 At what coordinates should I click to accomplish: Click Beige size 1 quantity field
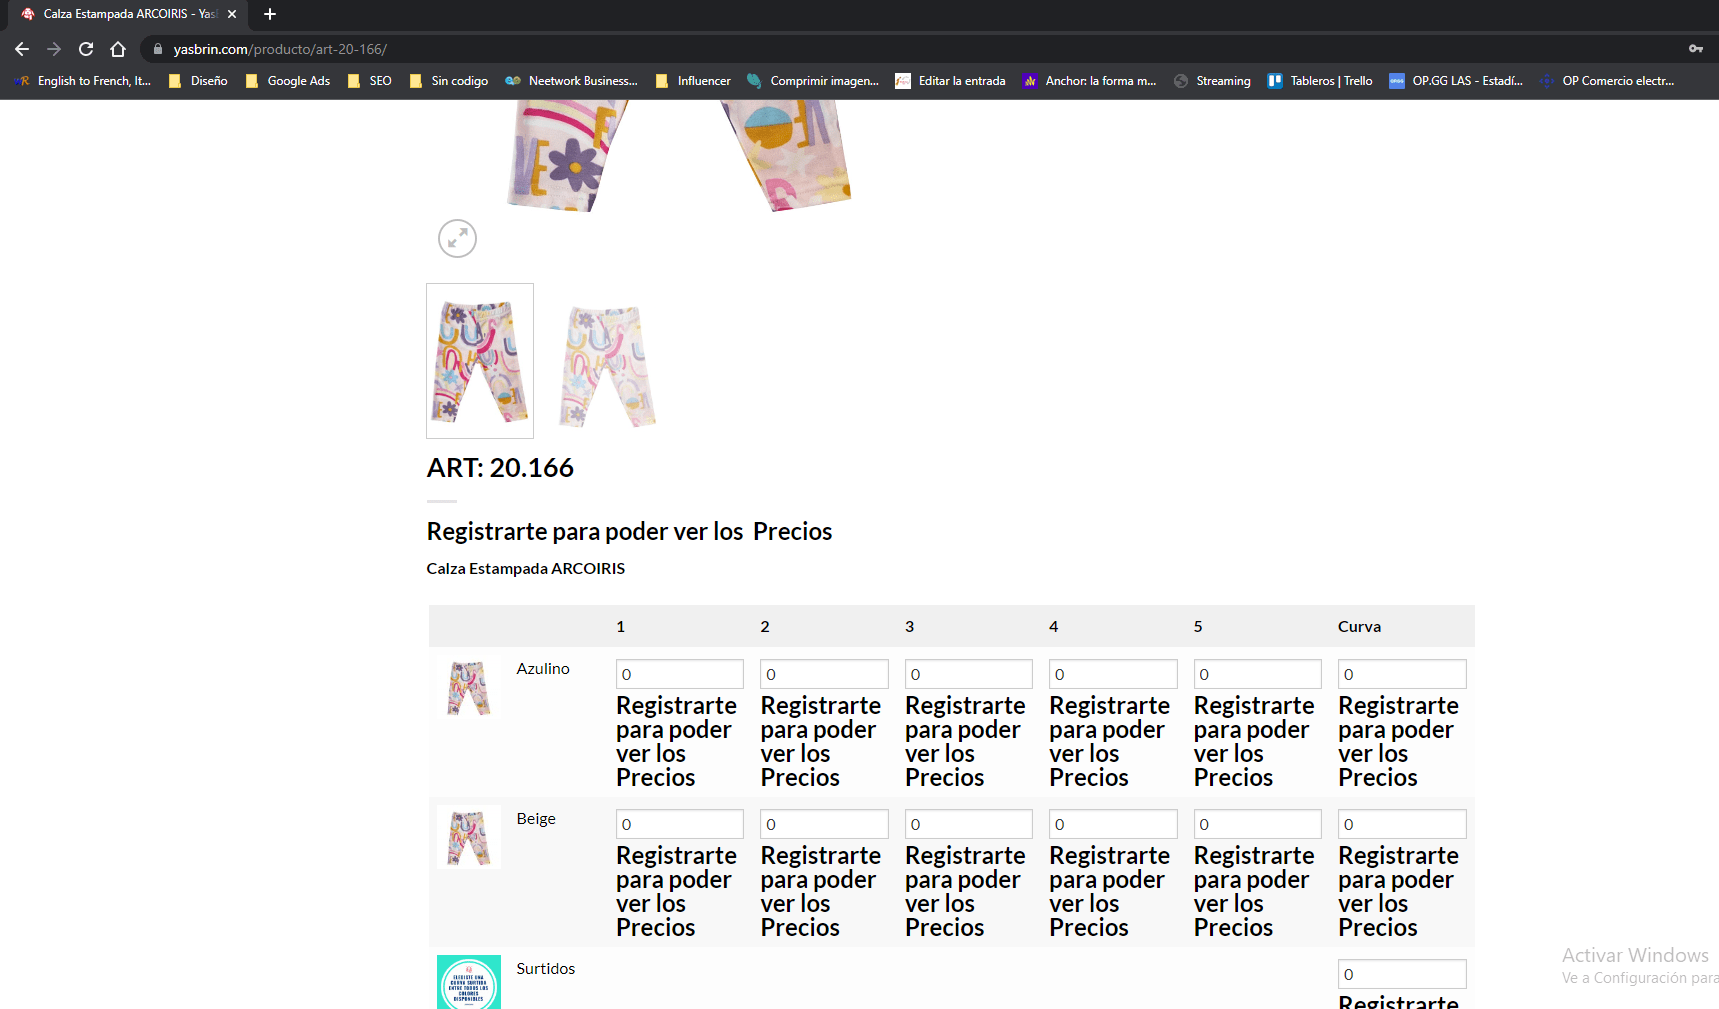680,824
